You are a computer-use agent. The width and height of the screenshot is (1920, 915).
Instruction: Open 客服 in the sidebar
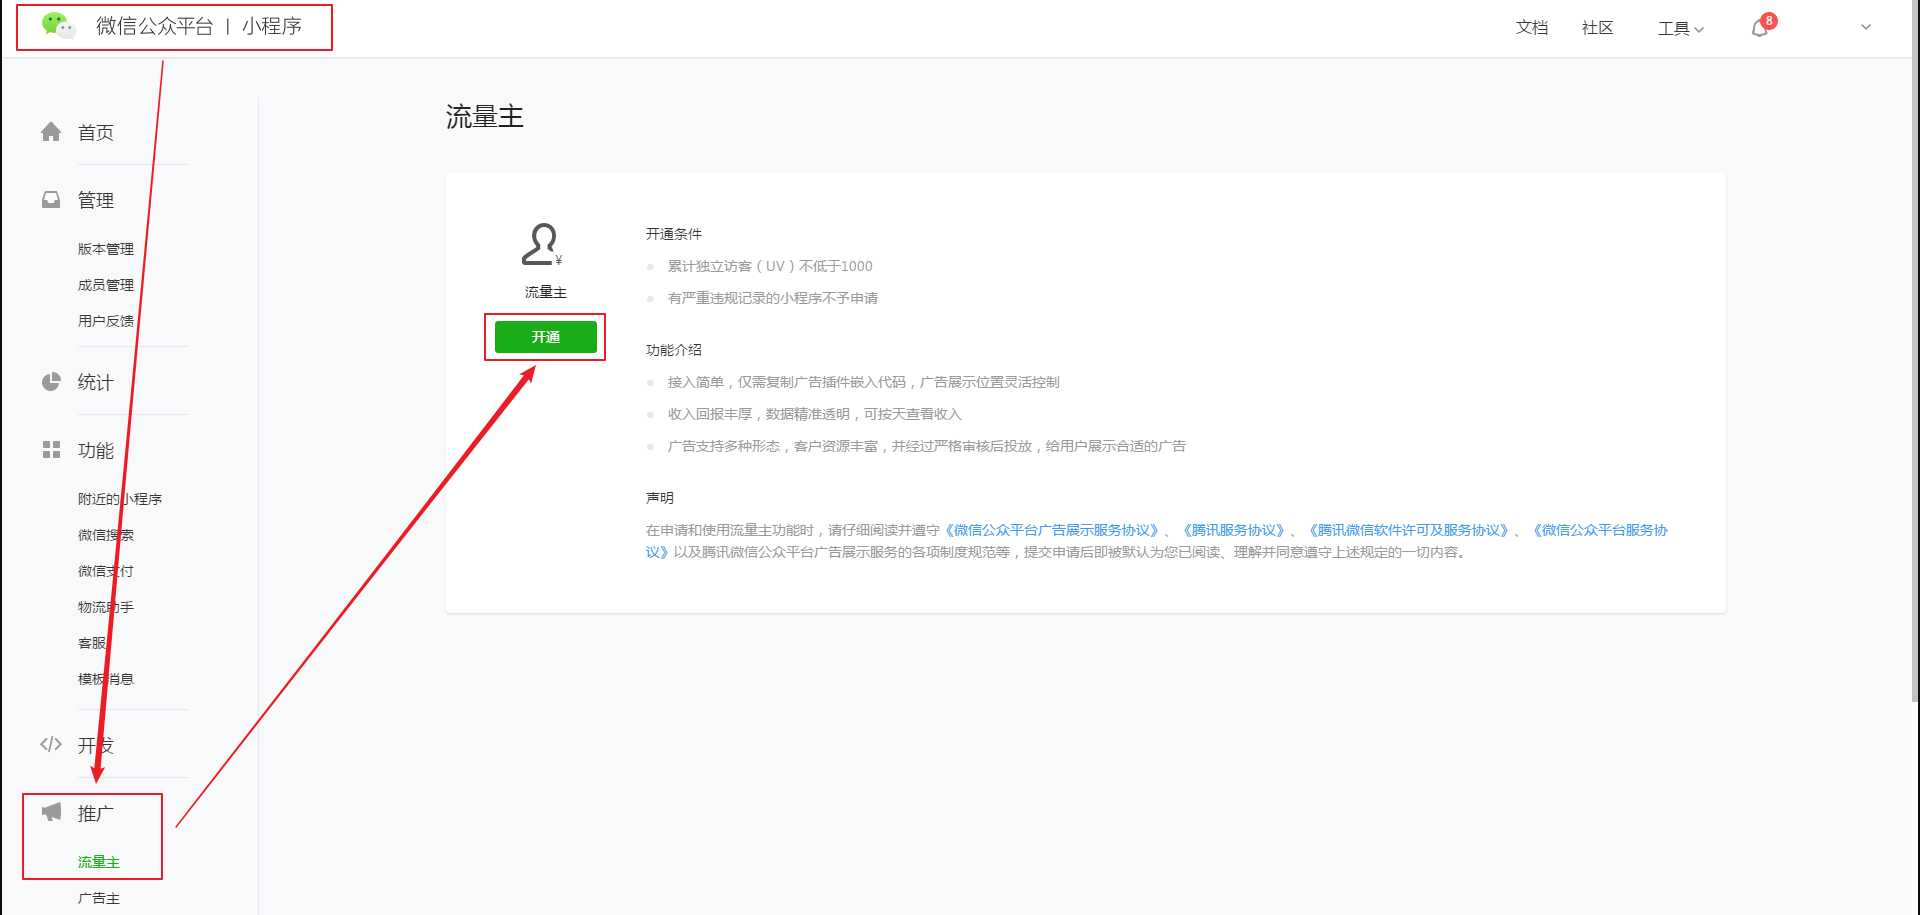92,643
